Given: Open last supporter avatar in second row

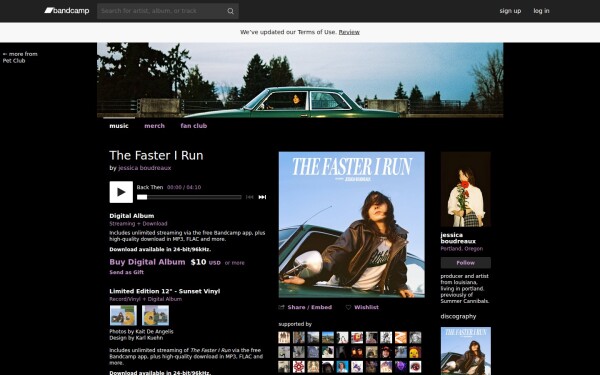Looking at the screenshot, I should point(415,352).
